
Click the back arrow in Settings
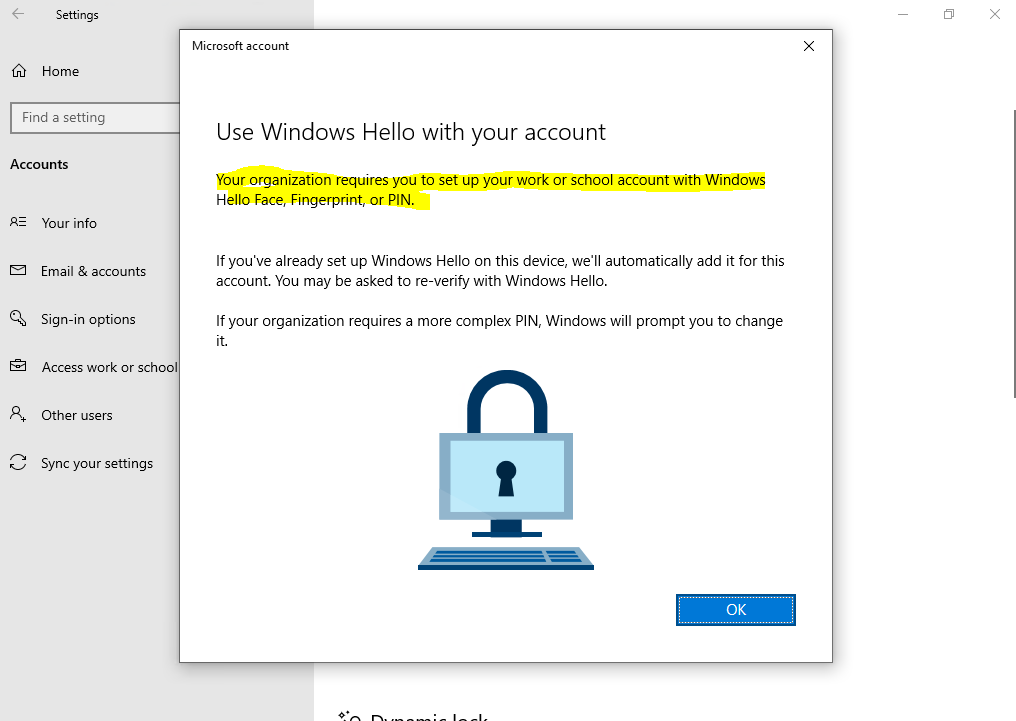[18, 14]
